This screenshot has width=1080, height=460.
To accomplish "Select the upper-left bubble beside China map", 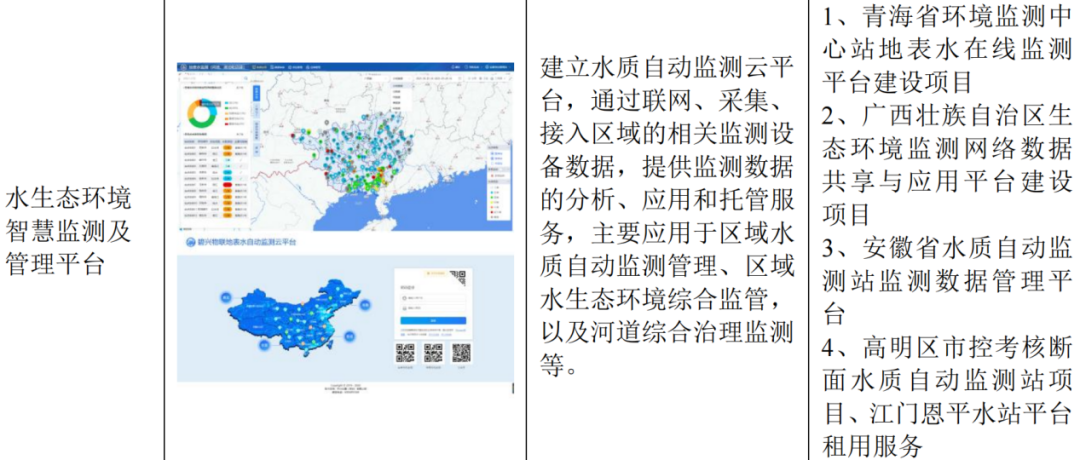I will pos(226,297).
